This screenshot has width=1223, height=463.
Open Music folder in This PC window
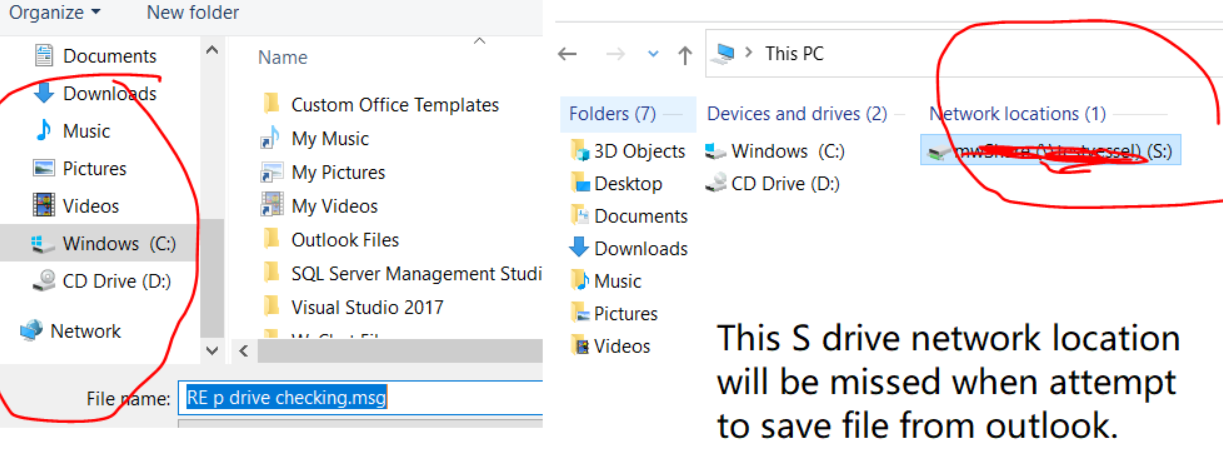click(x=606, y=281)
